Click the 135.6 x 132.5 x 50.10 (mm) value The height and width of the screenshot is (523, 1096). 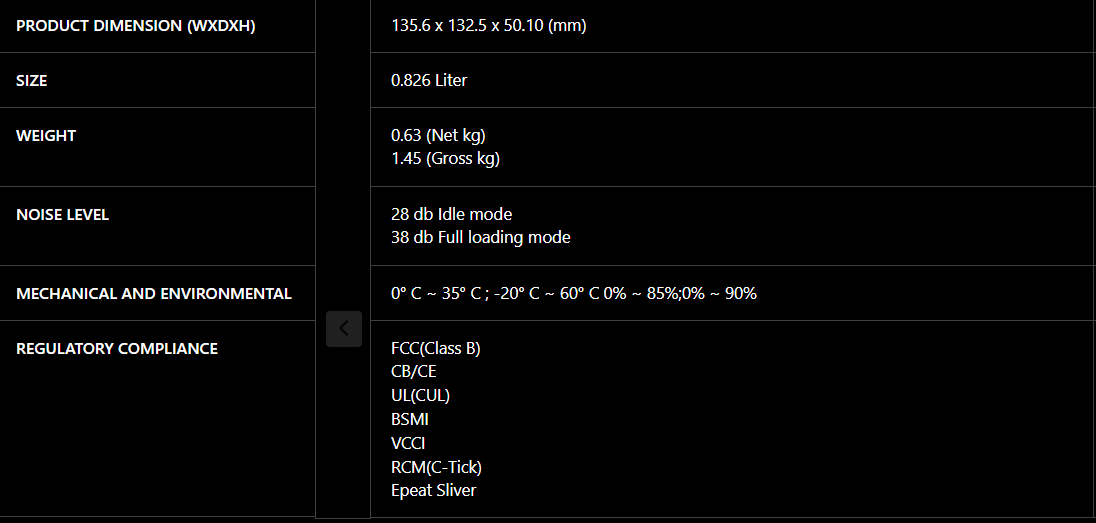(x=489, y=27)
